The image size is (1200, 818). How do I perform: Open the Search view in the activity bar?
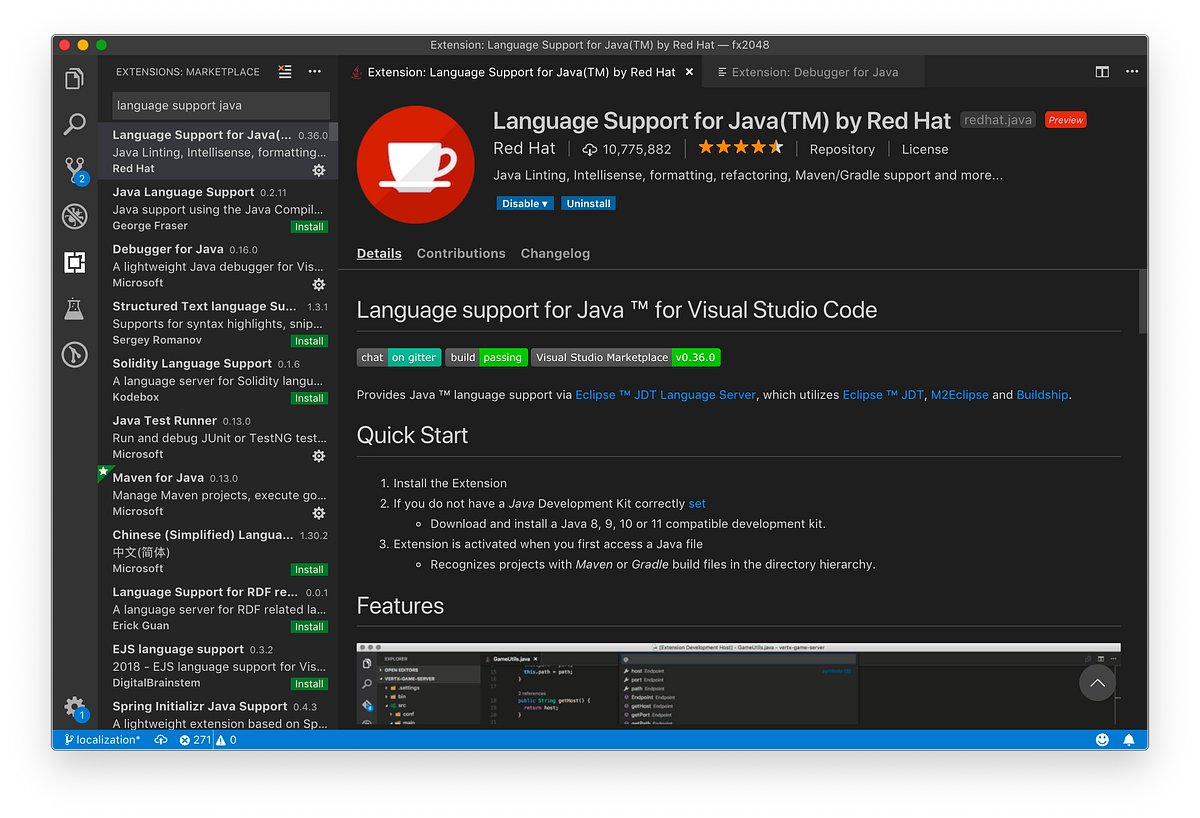coord(75,124)
